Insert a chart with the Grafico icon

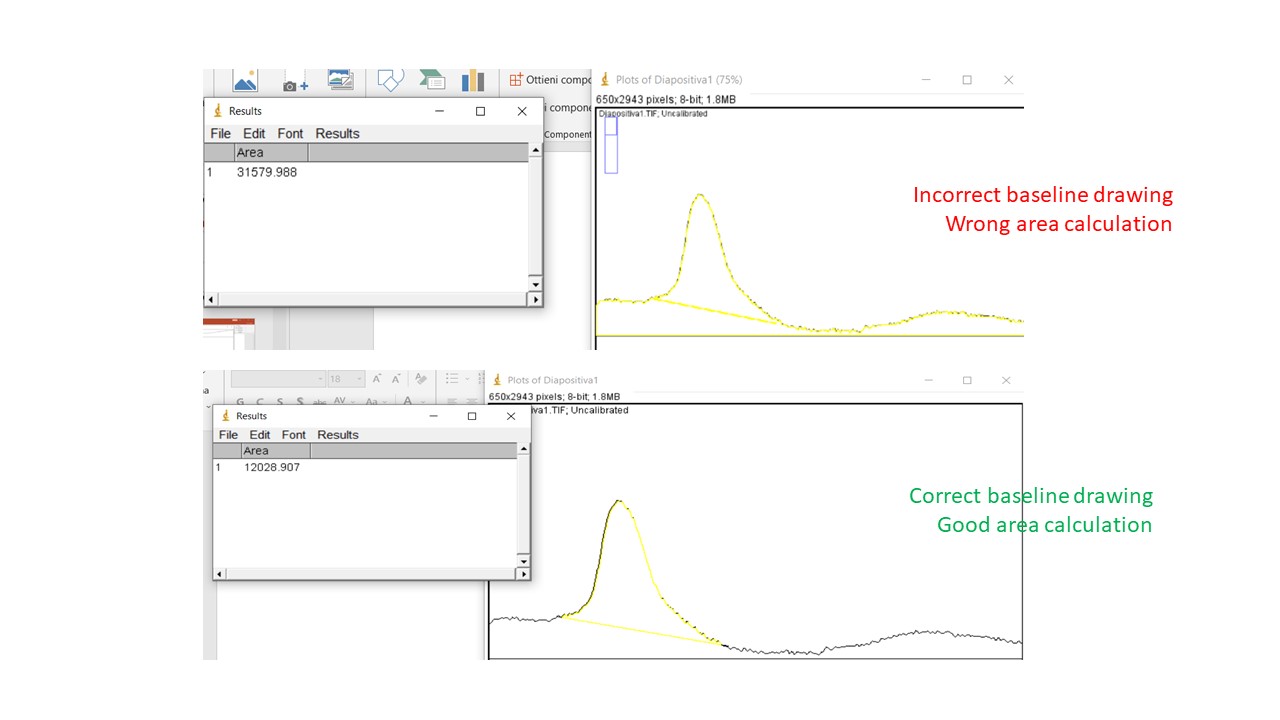click(473, 80)
